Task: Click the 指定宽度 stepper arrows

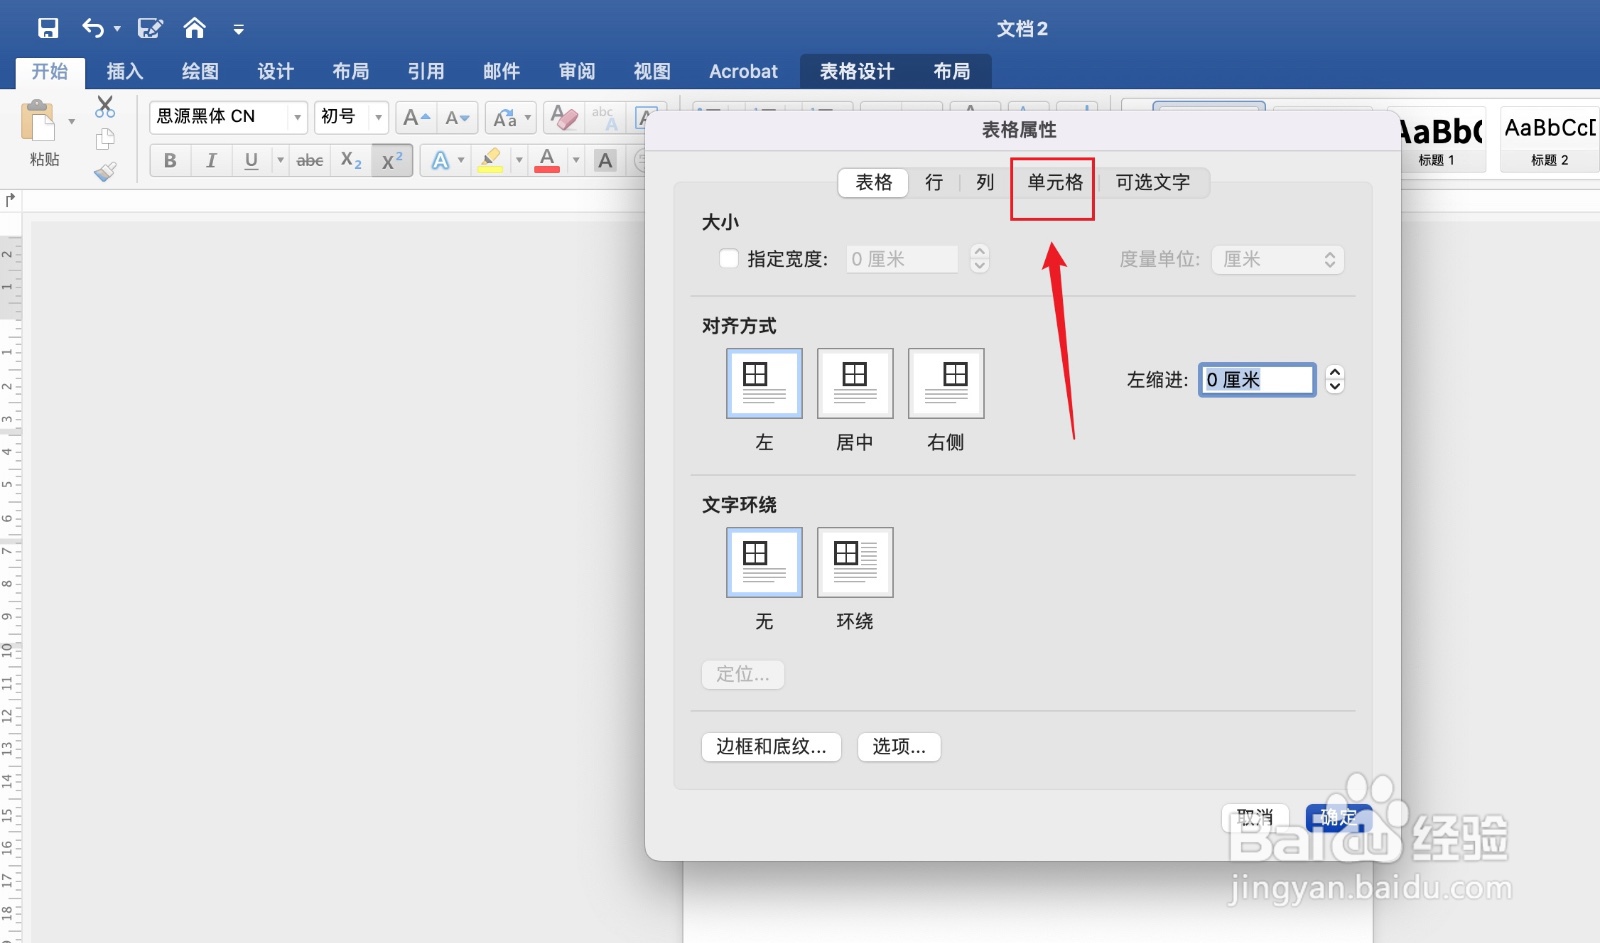Action: [x=980, y=259]
